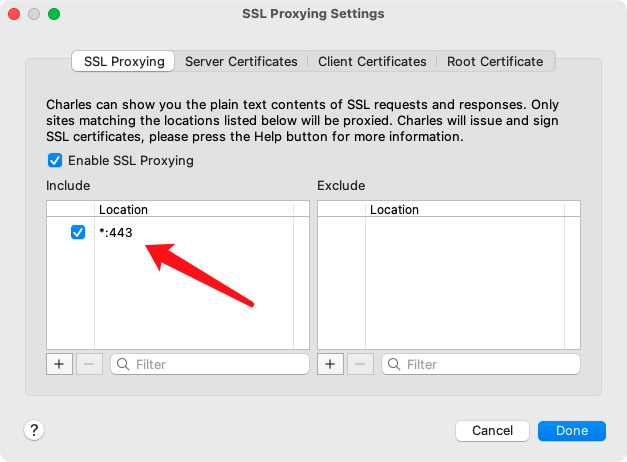Viewport: 627px width, 462px height.
Task: Add a new Exclude location with plus button
Action: click(330, 364)
